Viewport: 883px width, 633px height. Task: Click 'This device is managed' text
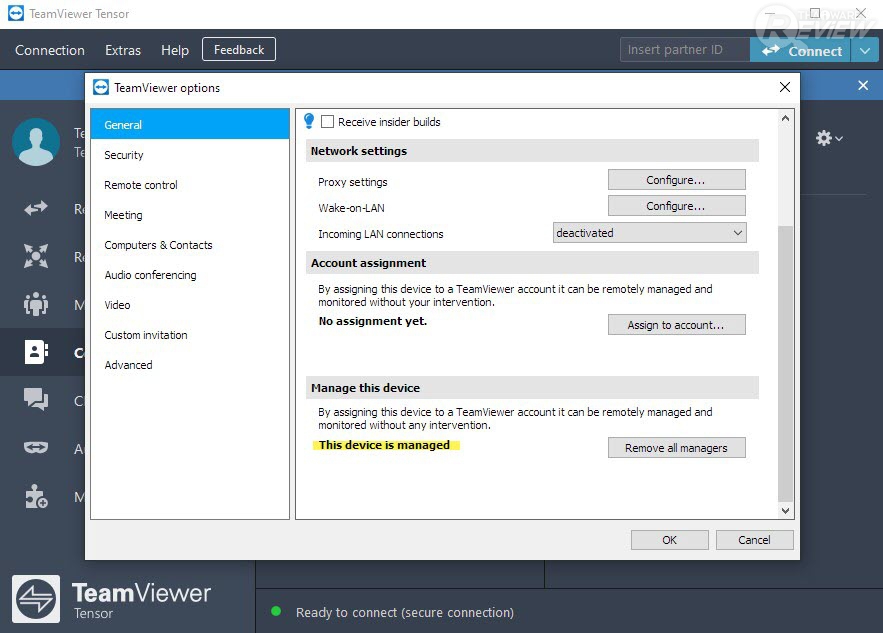(x=385, y=445)
